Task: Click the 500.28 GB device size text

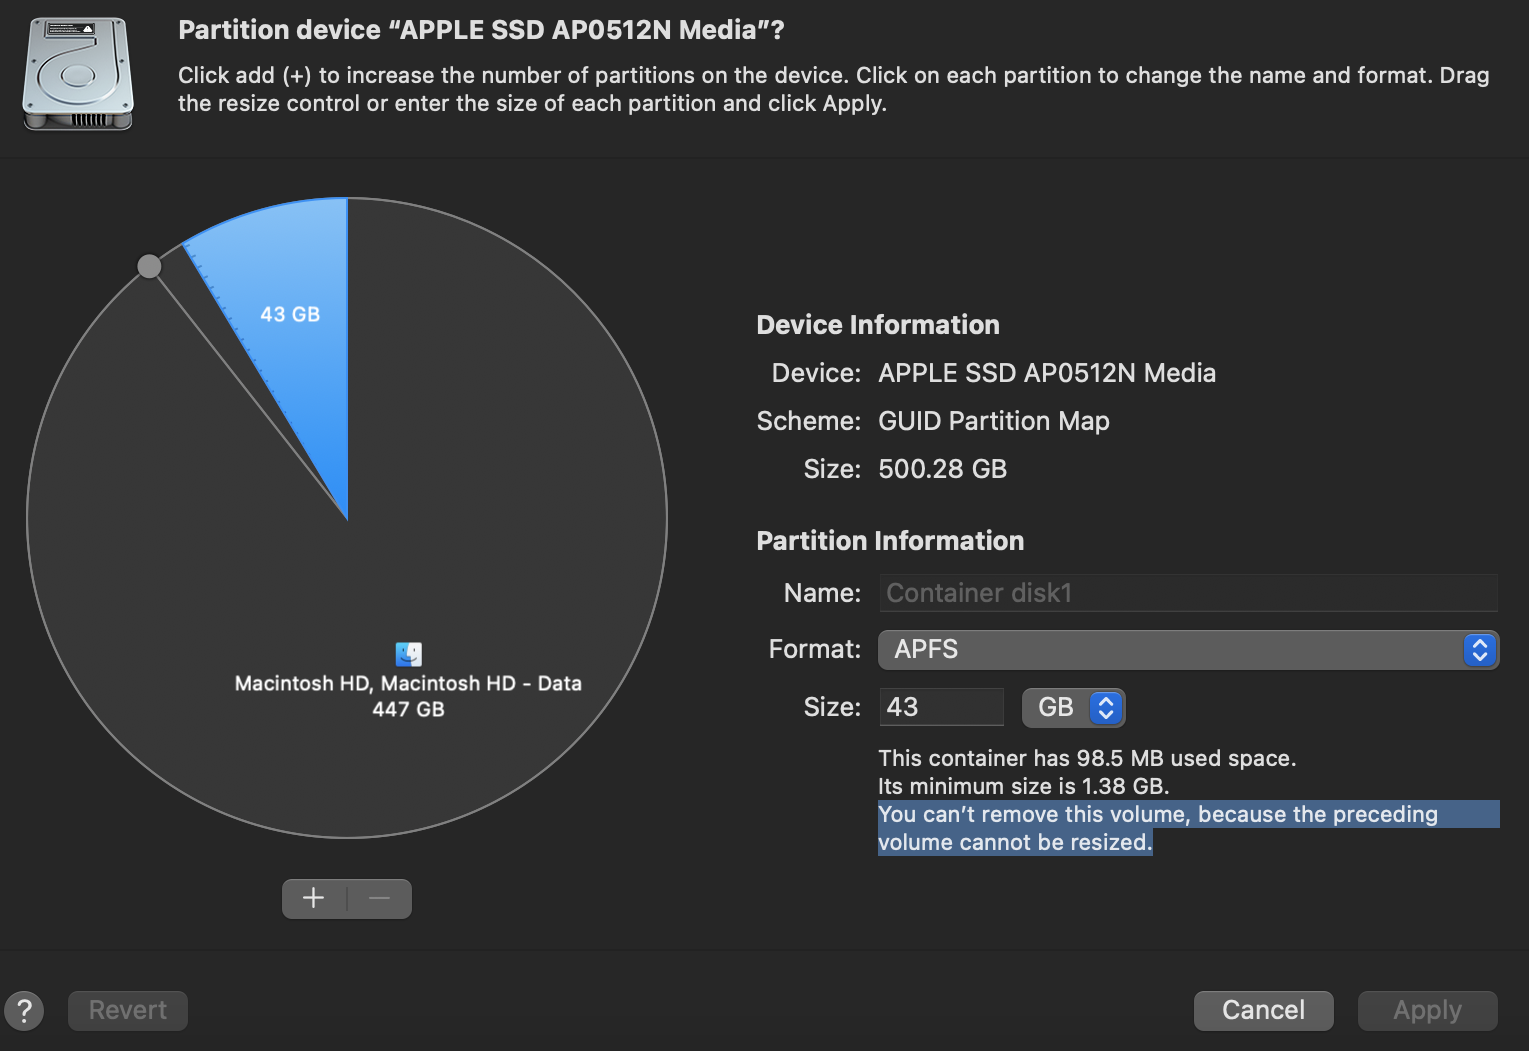Action: pyautogui.click(x=942, y=469)
